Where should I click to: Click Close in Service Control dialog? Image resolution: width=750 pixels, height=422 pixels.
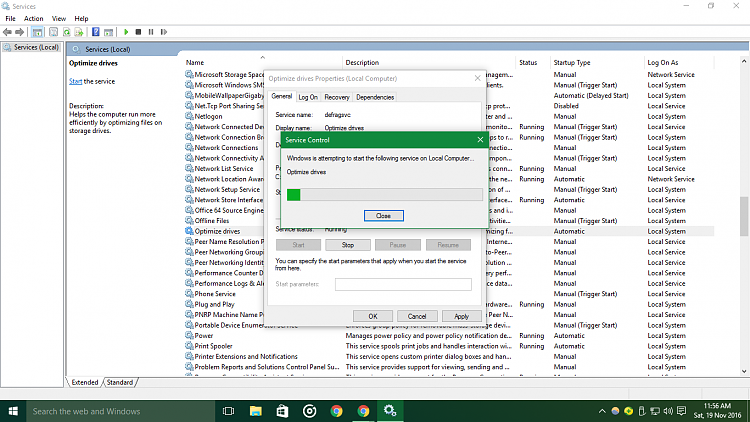(x=384, y=216)
